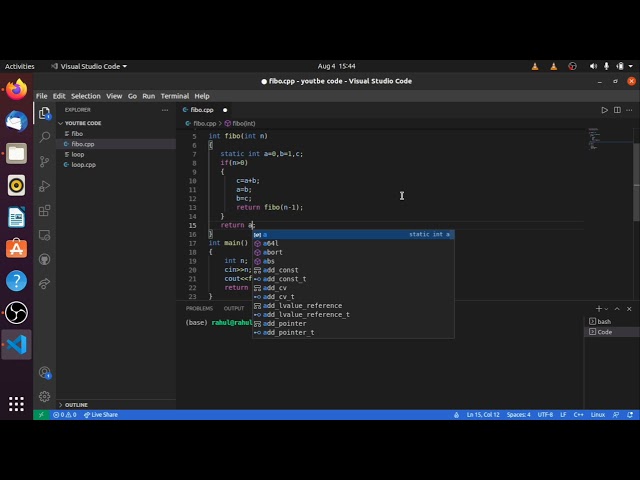Image resolution: width=640 pixels, height=480 pixels.
Task: Open the Run and Debug view
Action: tap(44, 186)
